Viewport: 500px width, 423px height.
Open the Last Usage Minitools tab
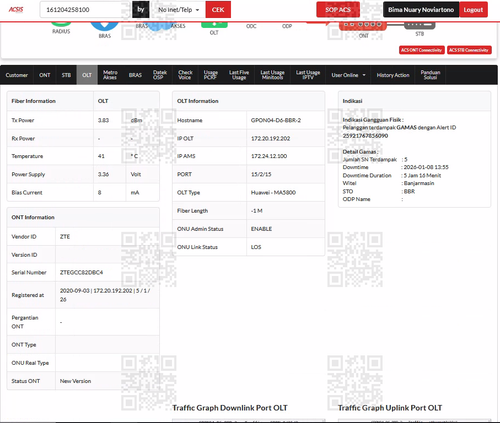(272, 75)
